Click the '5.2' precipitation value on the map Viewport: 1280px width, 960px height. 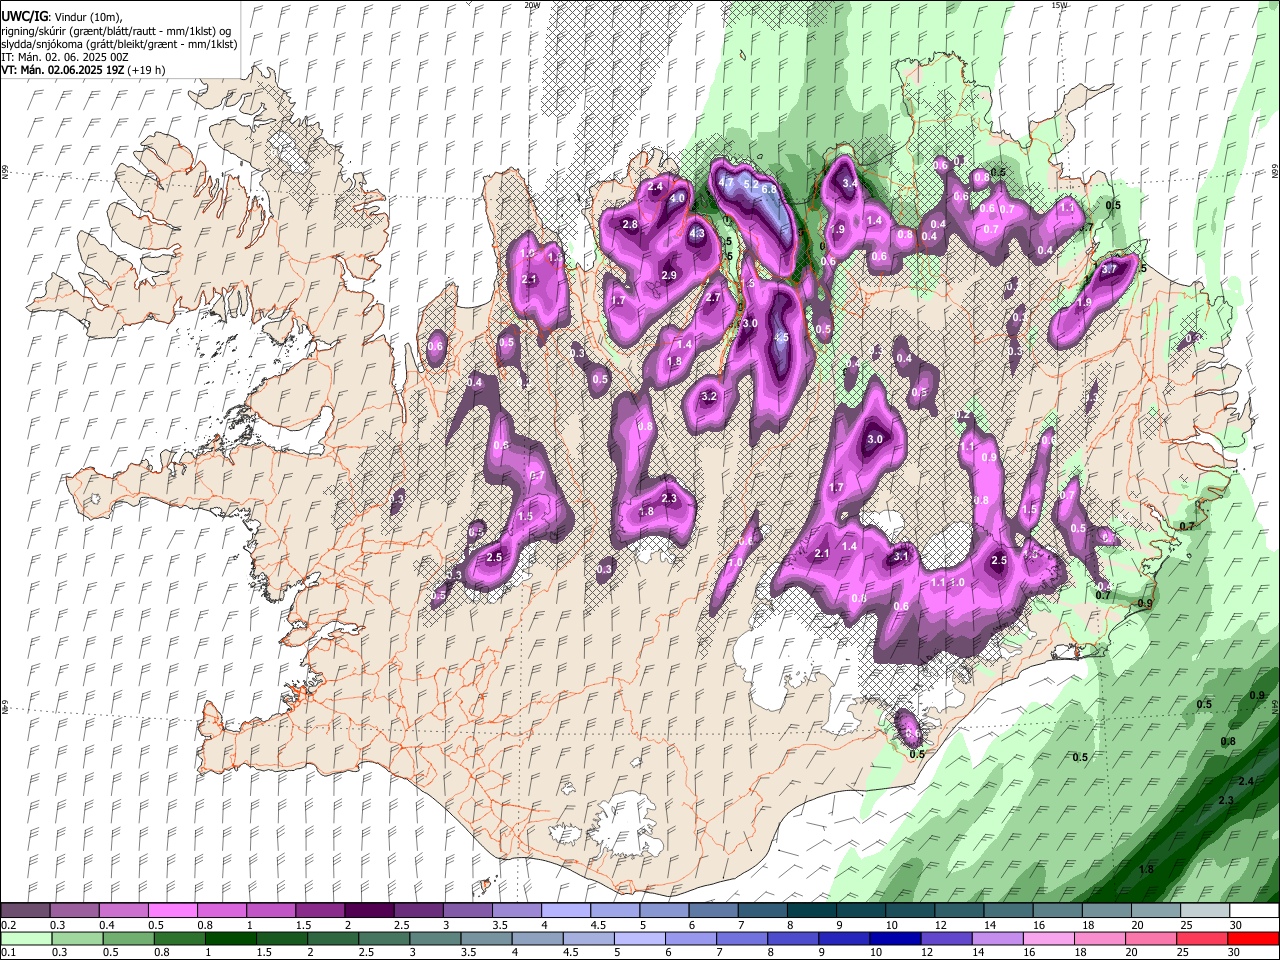point(751,185)
